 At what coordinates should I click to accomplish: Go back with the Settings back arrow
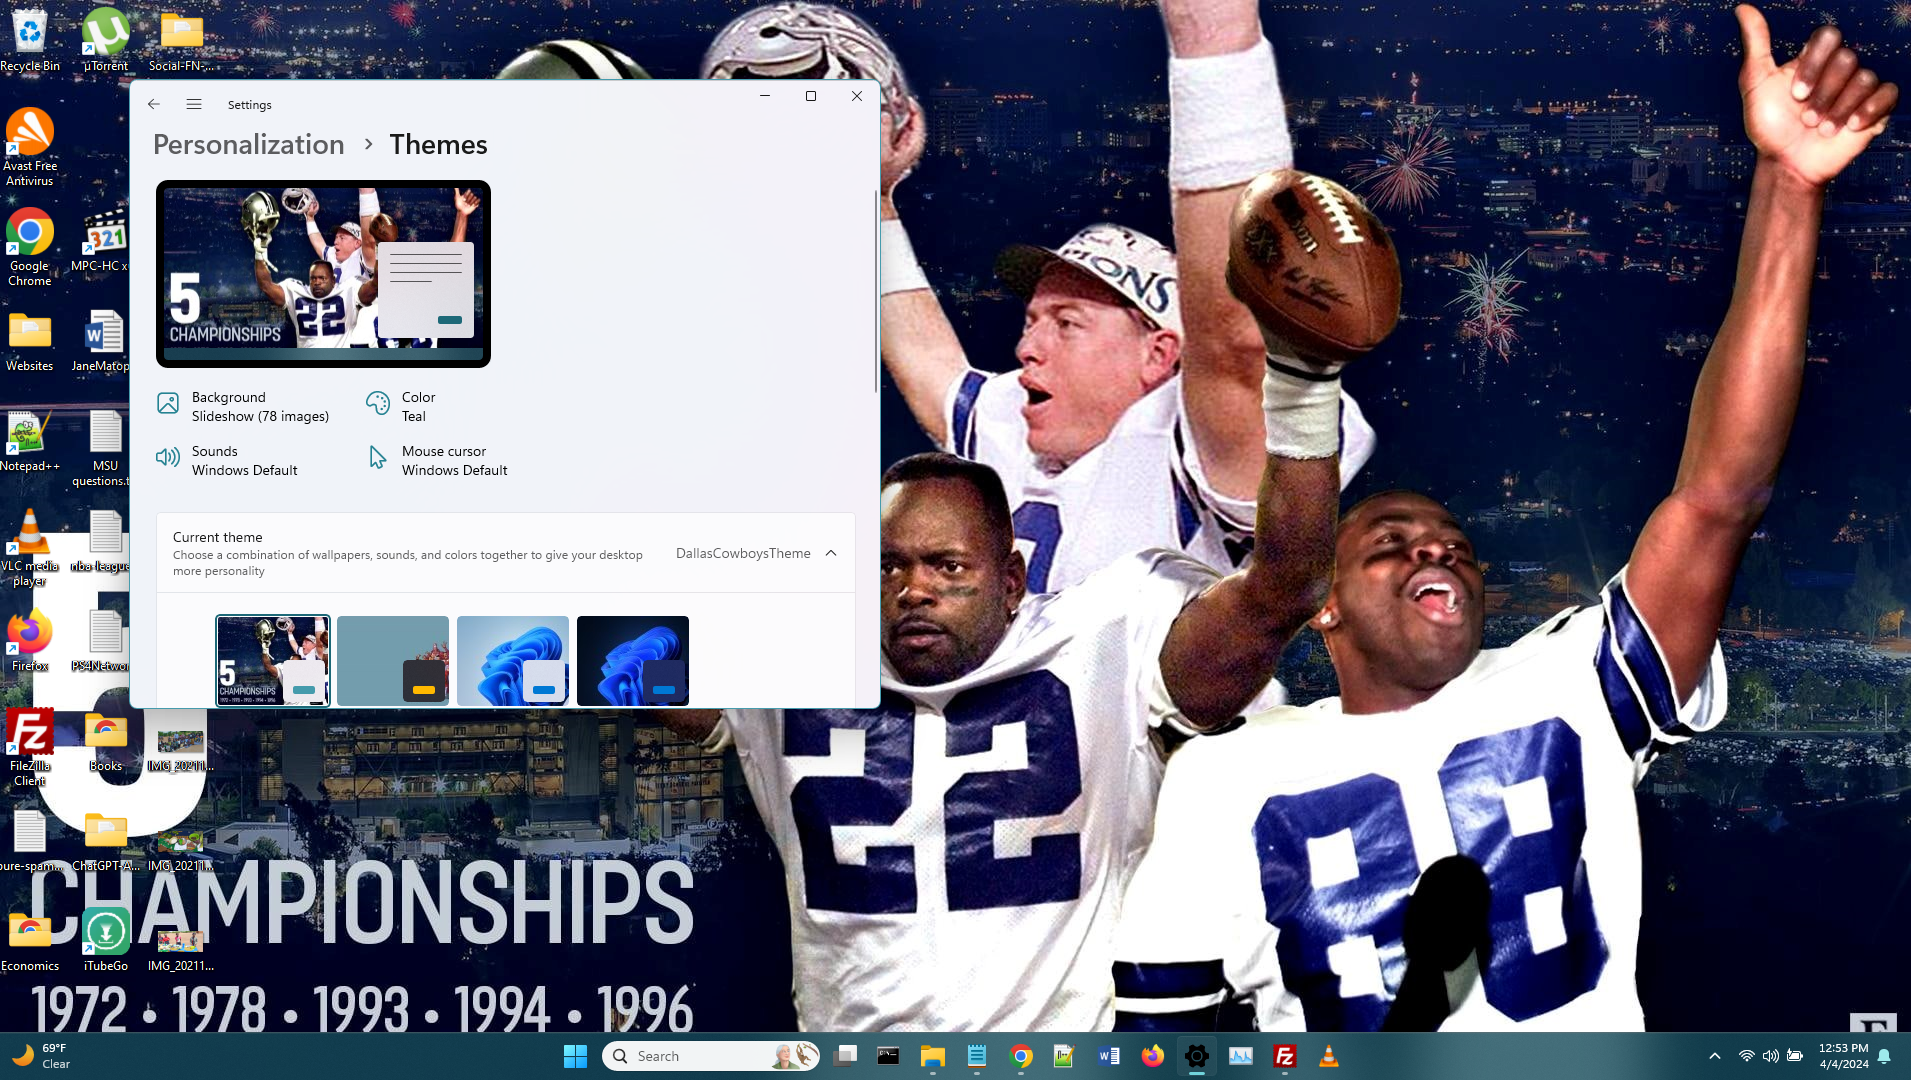coord(153,104)
